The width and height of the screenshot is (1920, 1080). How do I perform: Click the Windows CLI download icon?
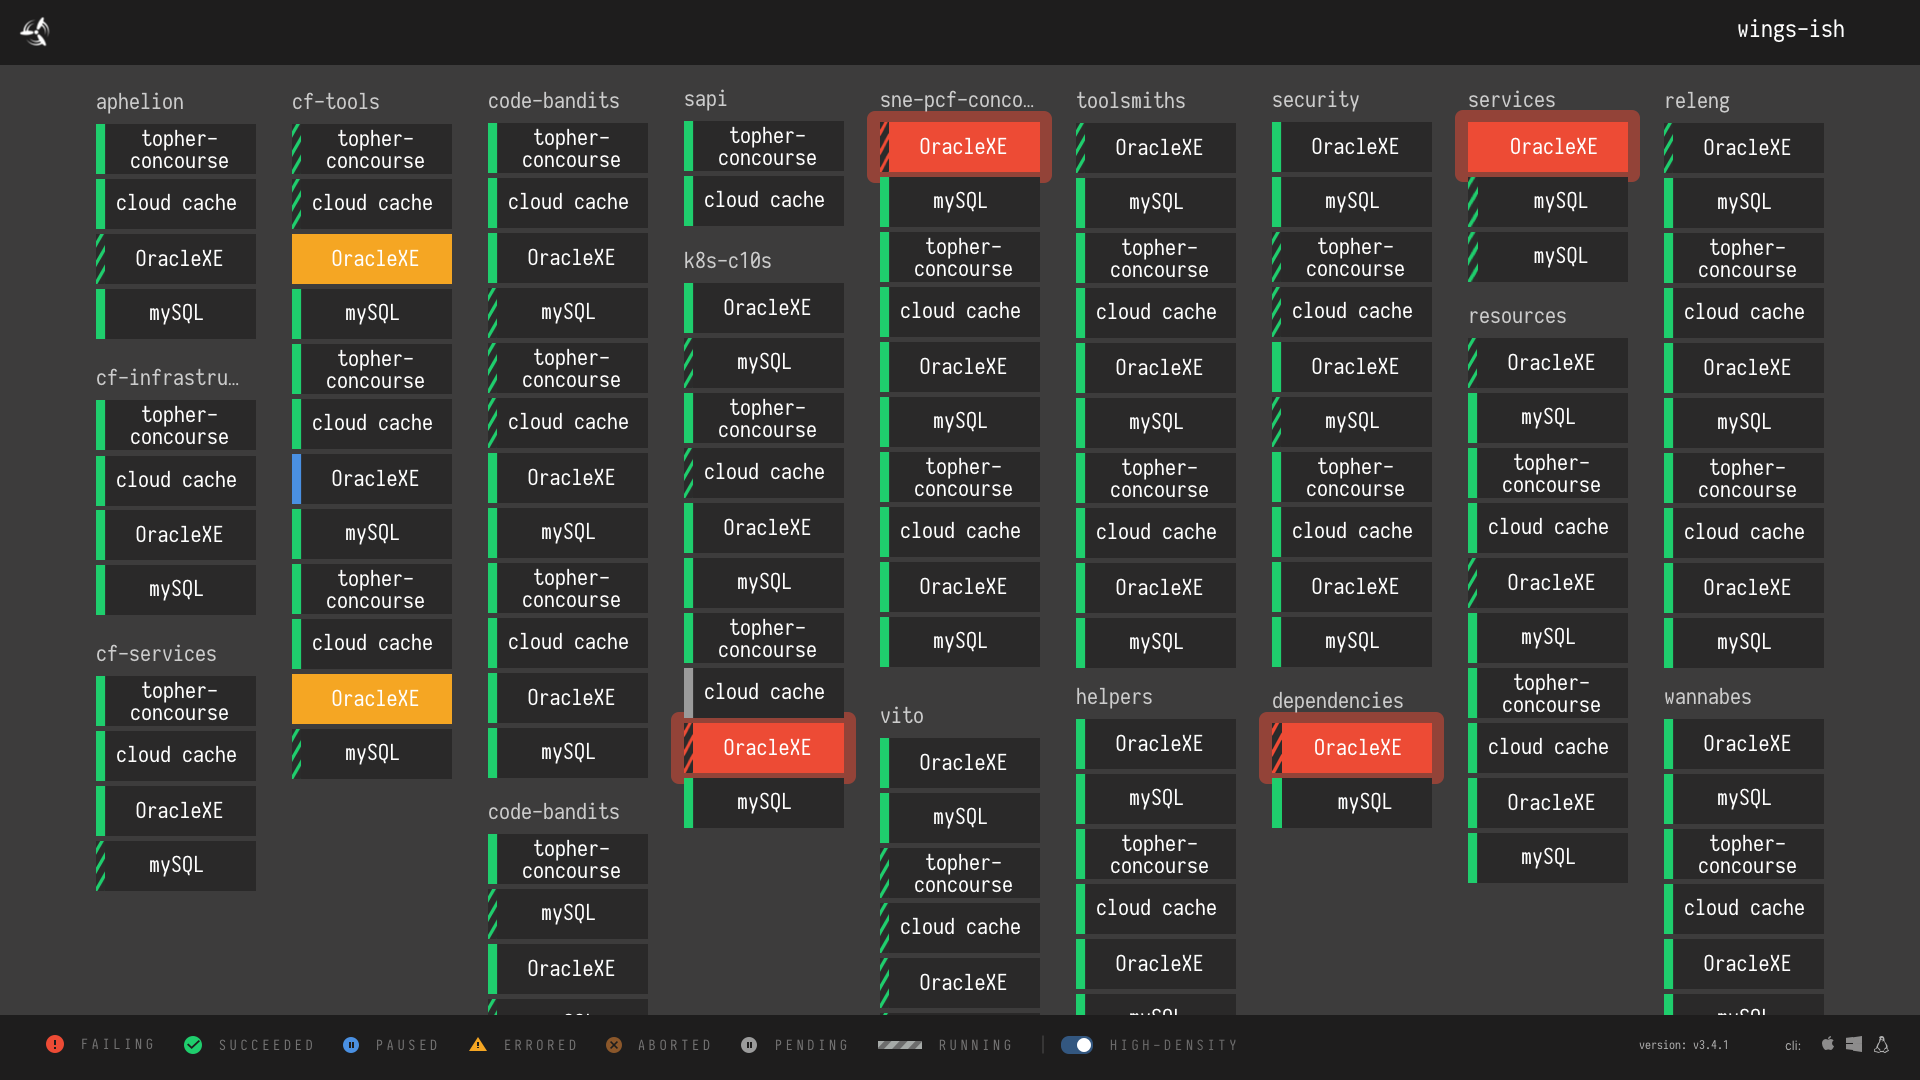(x=1853, y=1044)
